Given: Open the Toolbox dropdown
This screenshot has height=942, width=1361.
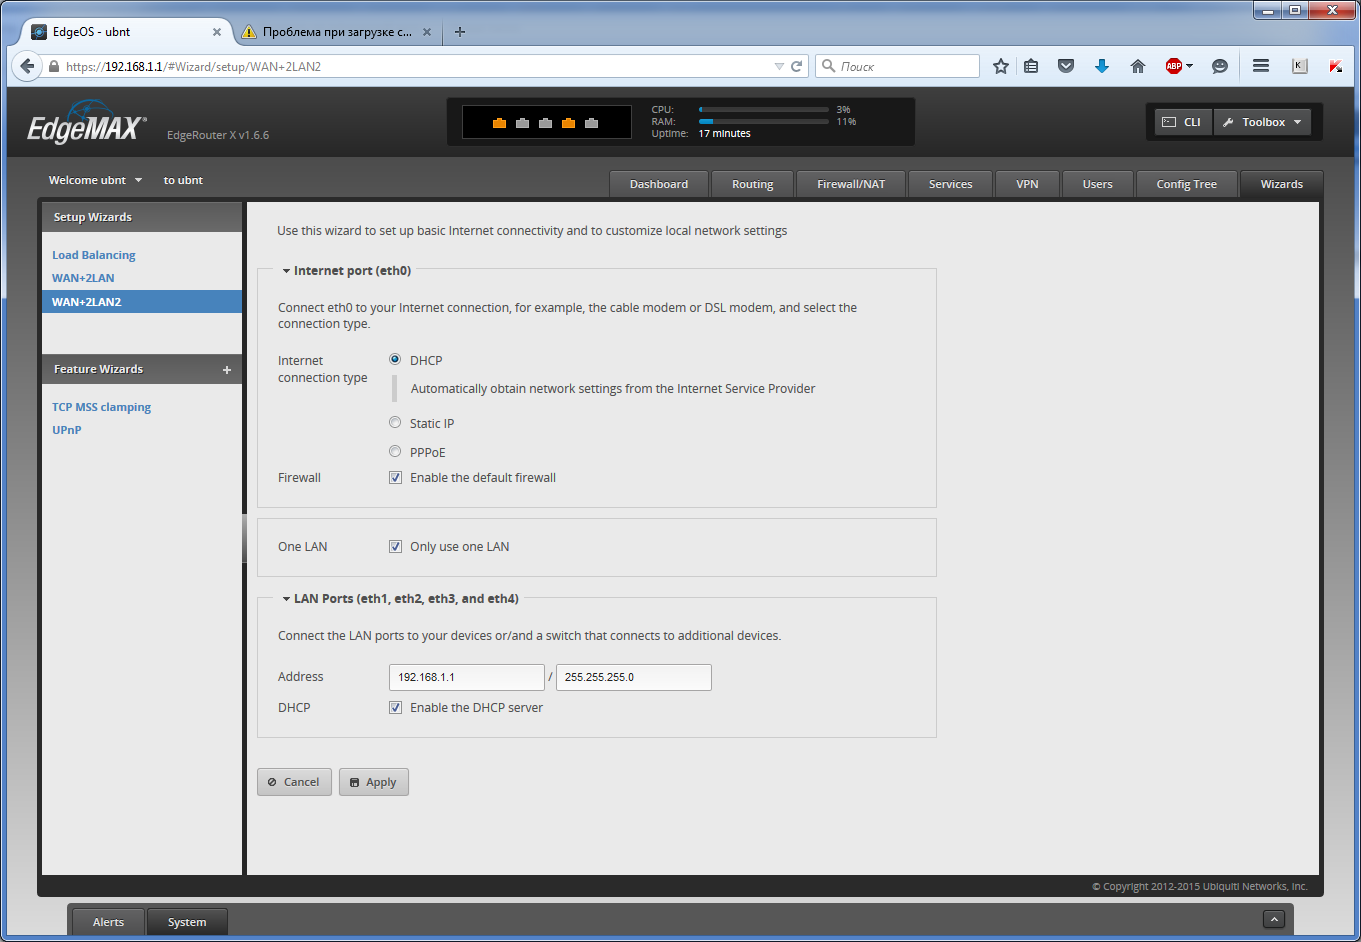Looking at the screenshot, I should click(x=1264, y=122).
